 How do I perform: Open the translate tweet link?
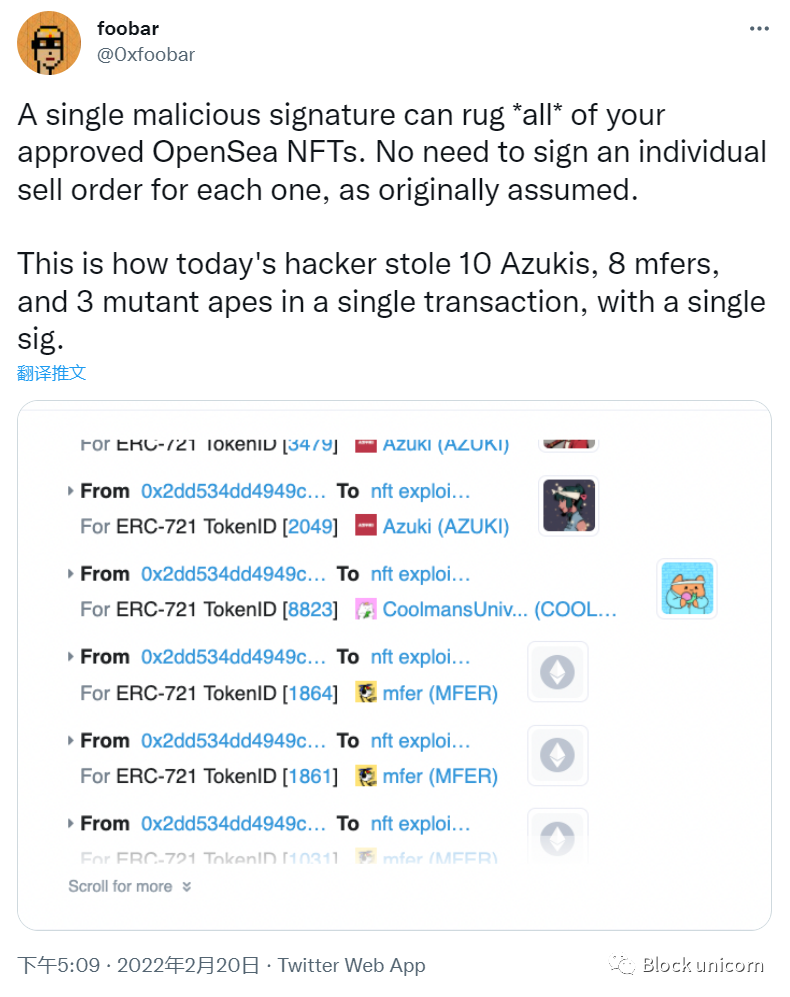coord(52,373)
